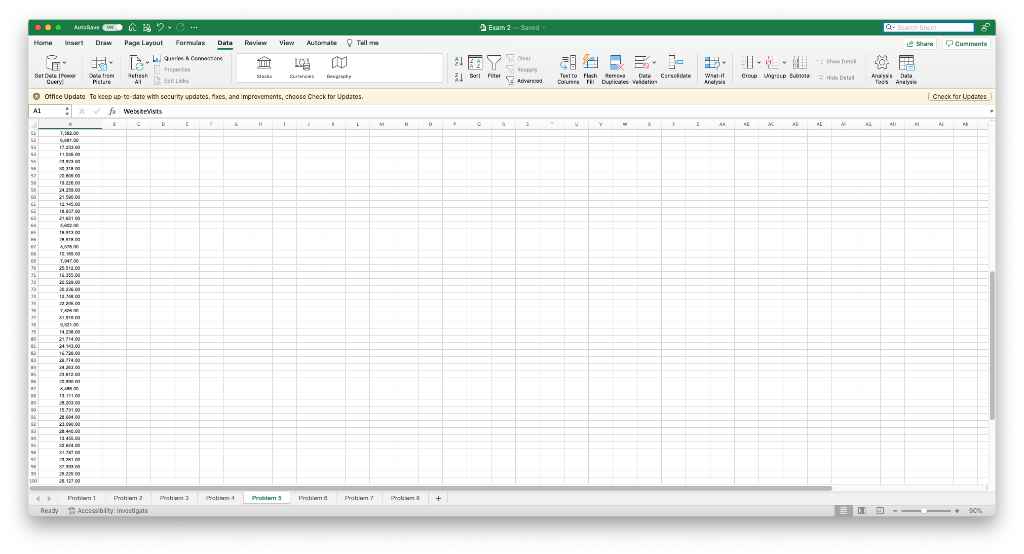
Task: Expand Get Data dropdown arrow
Action: (x=65, y=63)
